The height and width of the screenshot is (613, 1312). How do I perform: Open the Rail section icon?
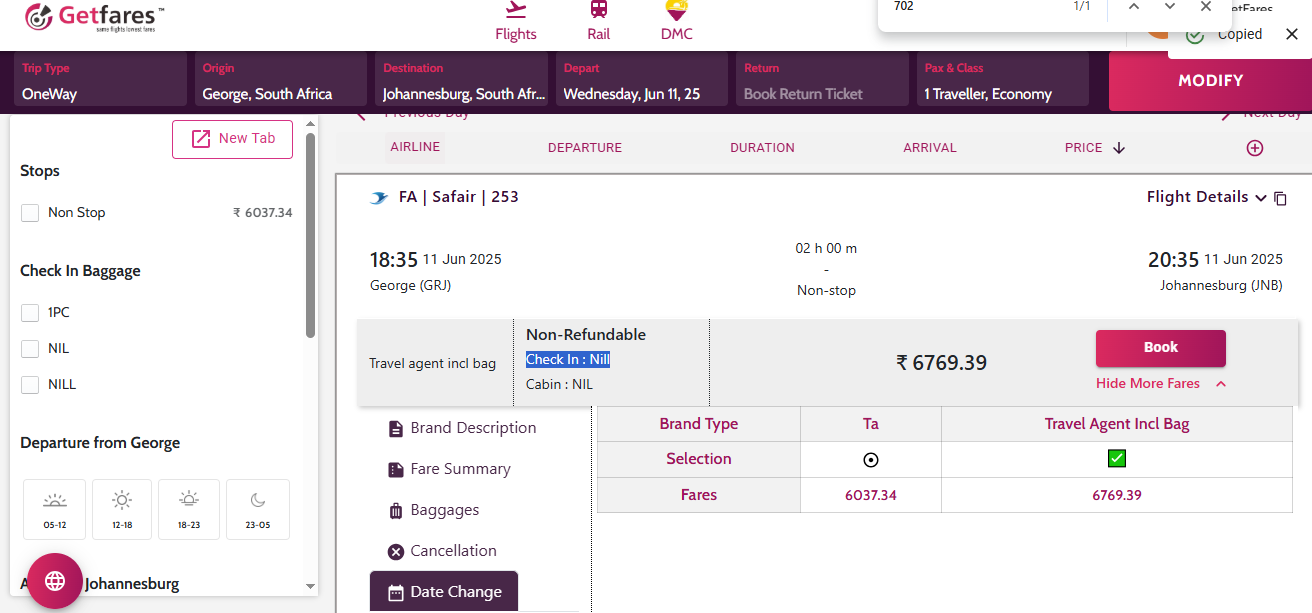pyautogui.click(x=598, y=10)
